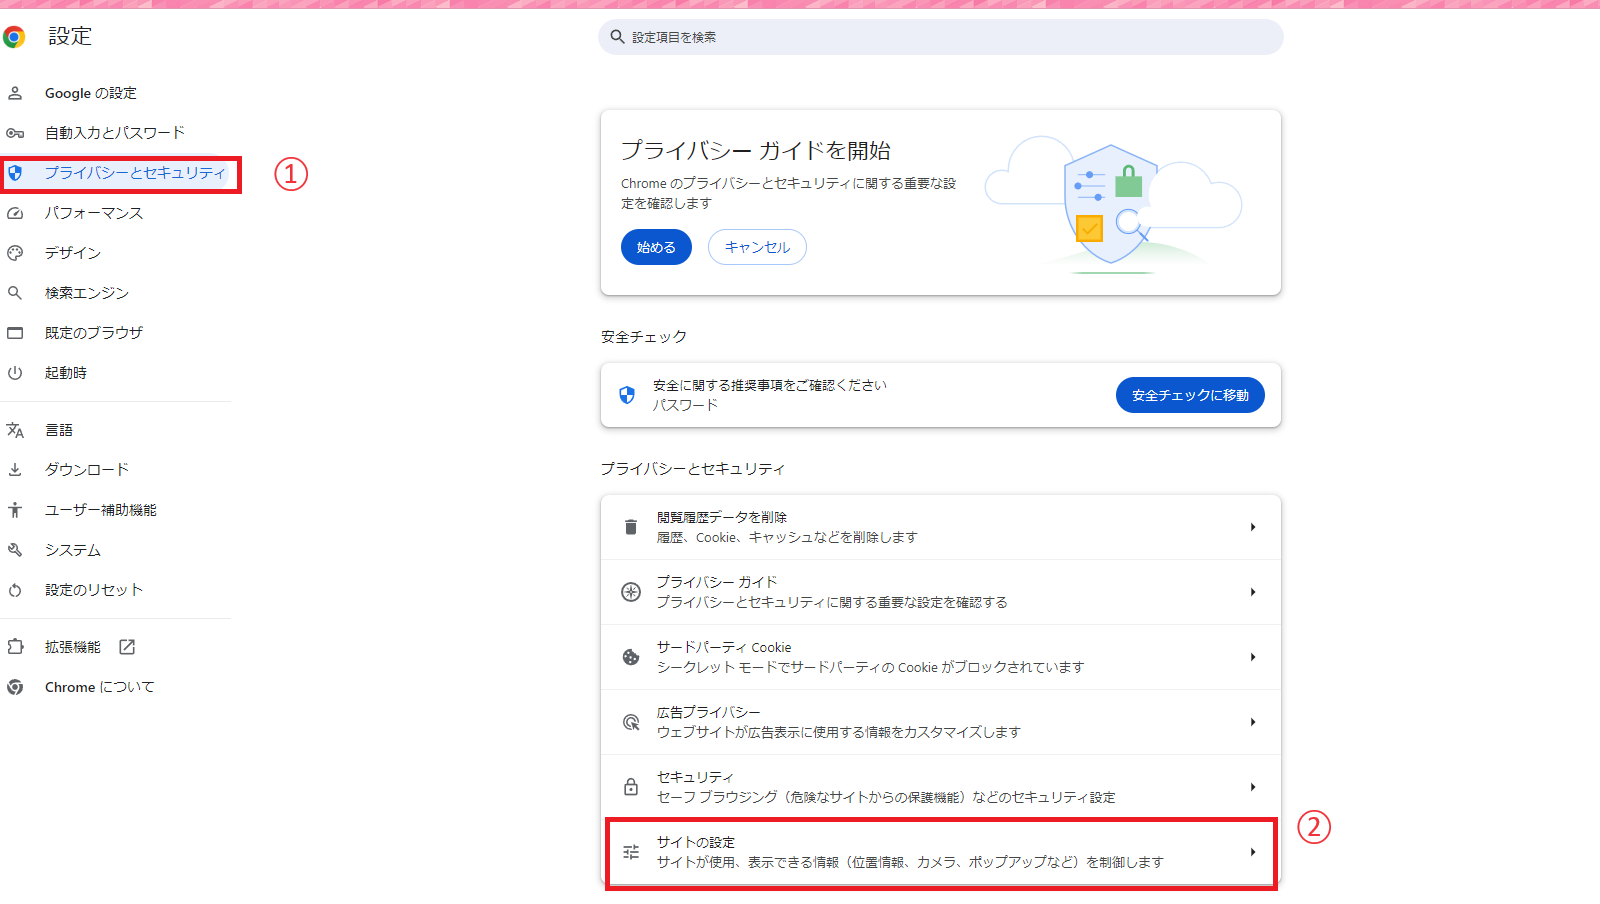The height and width of the screenshot is (904, 1600).
Task: Click the key icon for 自動入力とパスワード
Action: click(15, 133)
